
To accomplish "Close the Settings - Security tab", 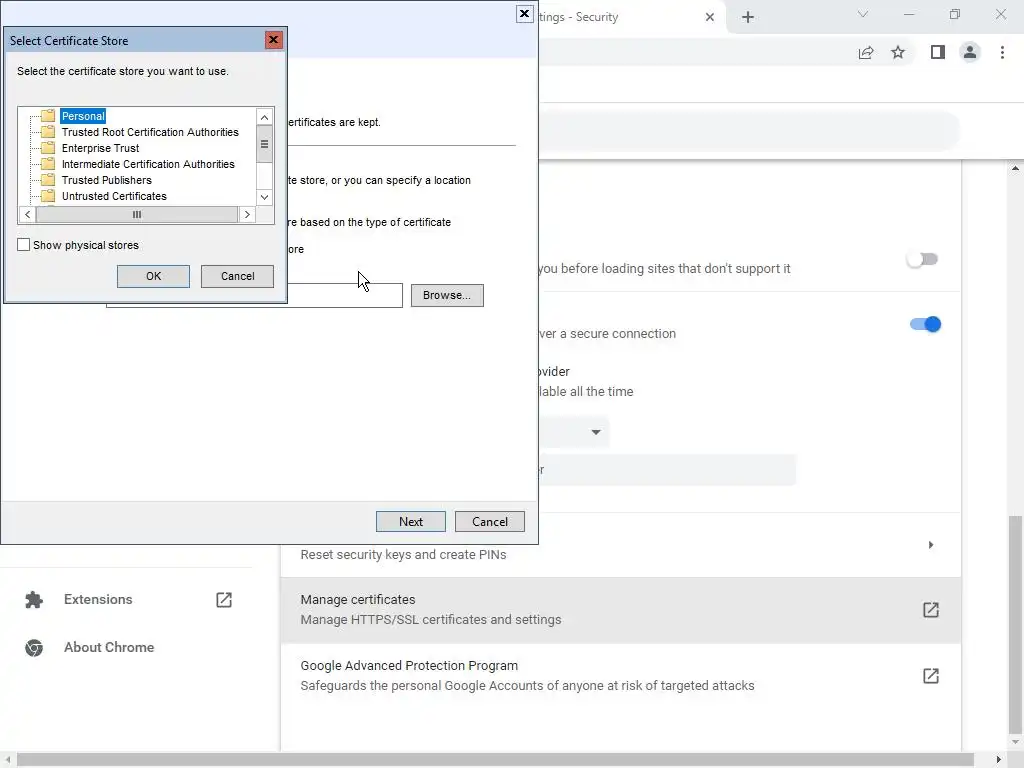I will coord(710,17).
